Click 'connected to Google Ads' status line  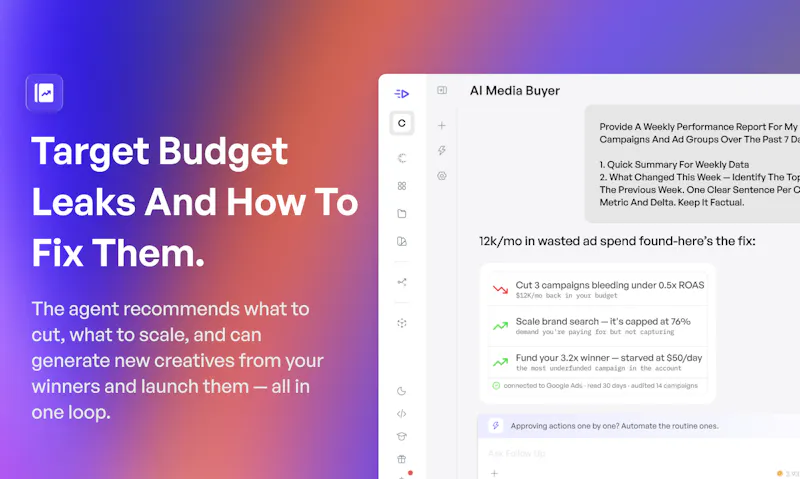(x=601, y=386)
